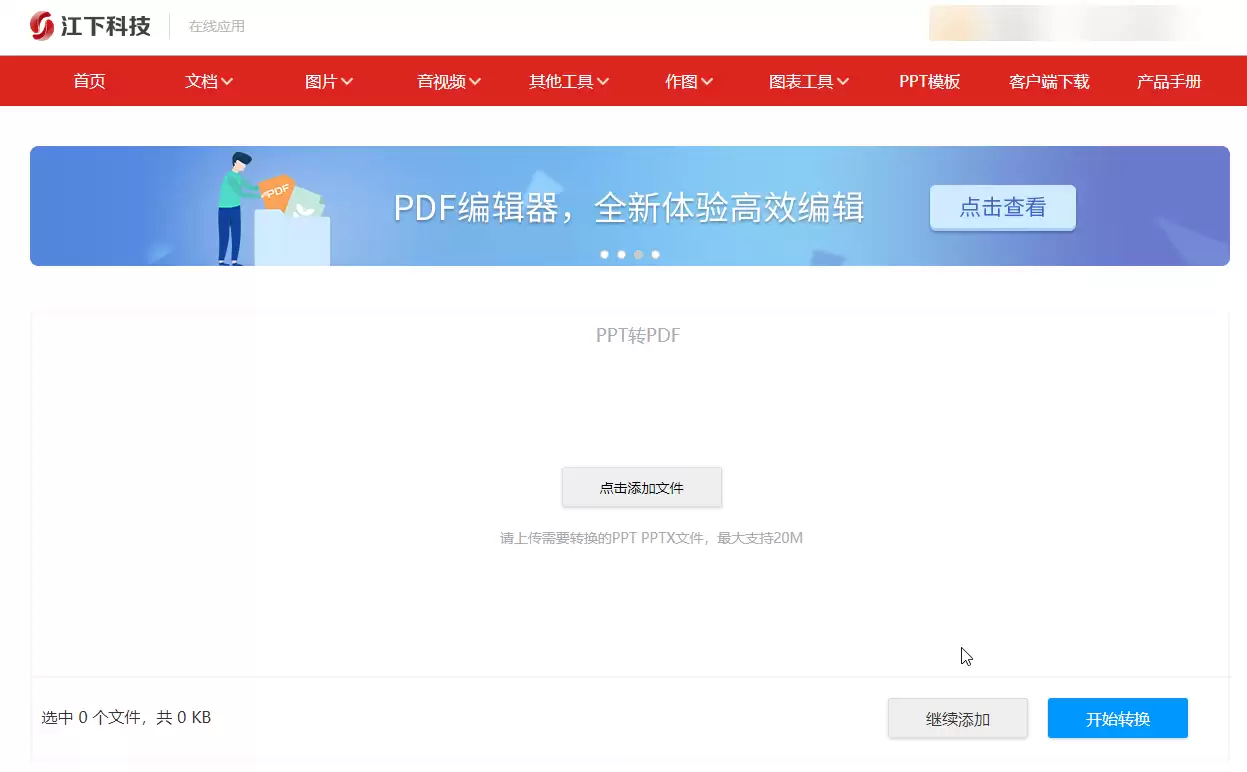
Task: Open the 其他工具 dropdown
Action: 568,81
